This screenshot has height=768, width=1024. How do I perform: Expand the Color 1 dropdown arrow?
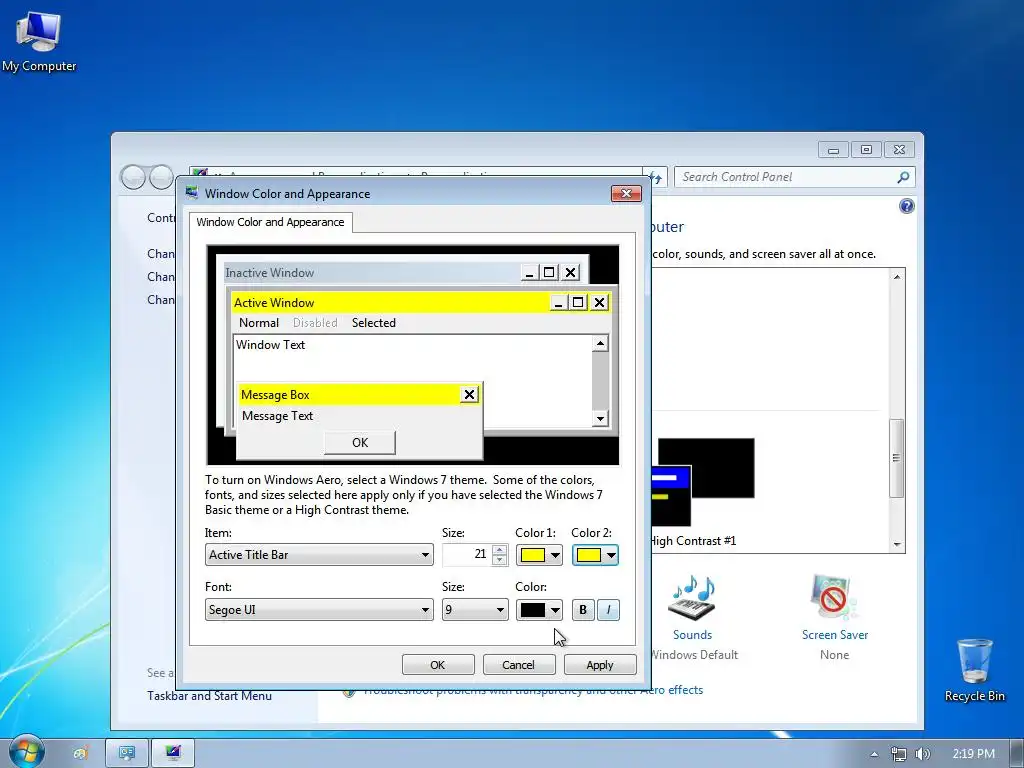click(x=555, y=555)
